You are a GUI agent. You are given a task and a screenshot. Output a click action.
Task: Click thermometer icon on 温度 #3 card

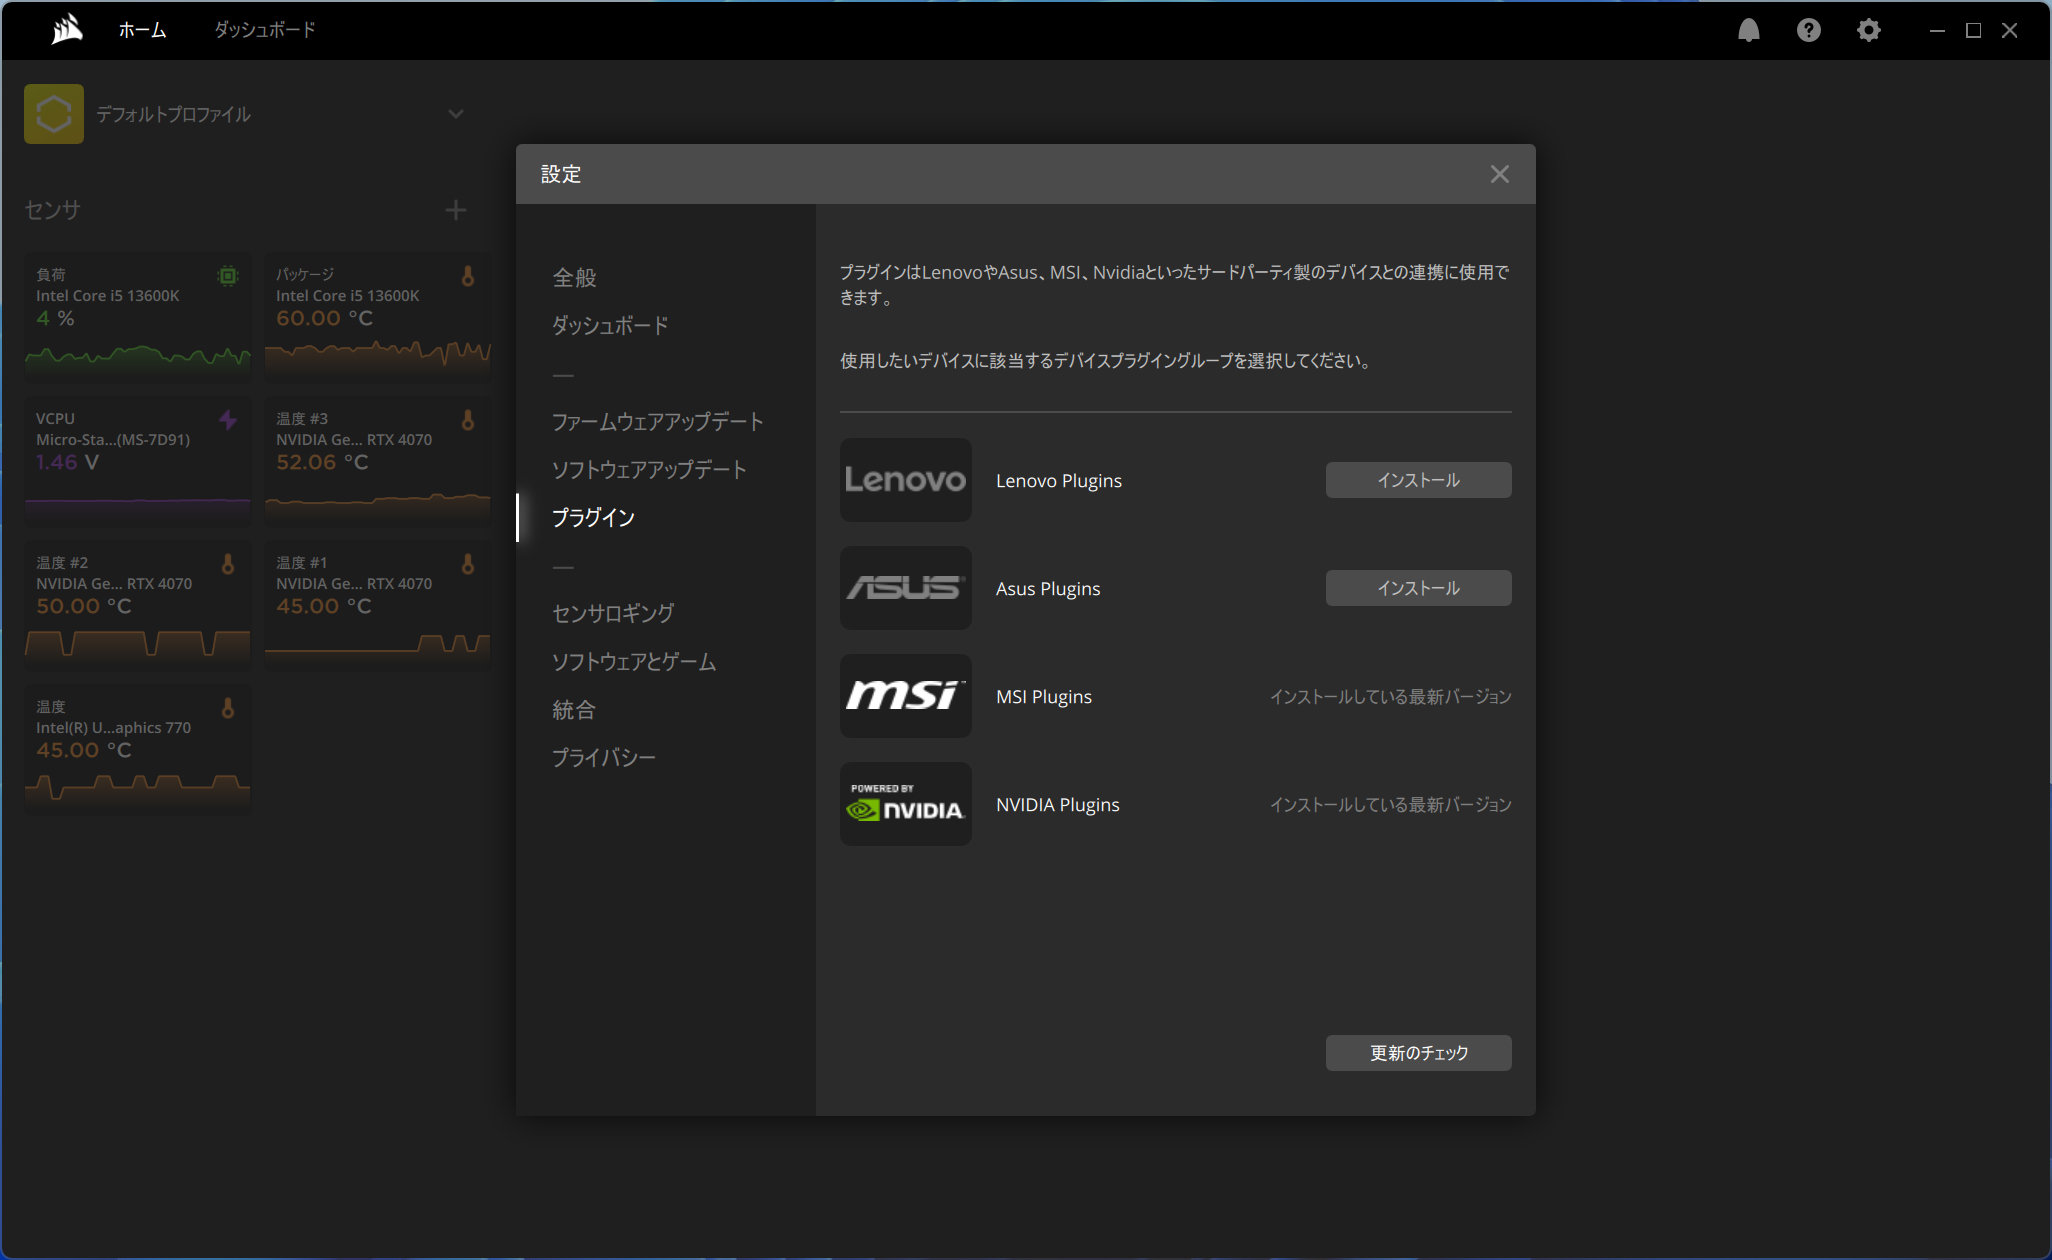467,420
